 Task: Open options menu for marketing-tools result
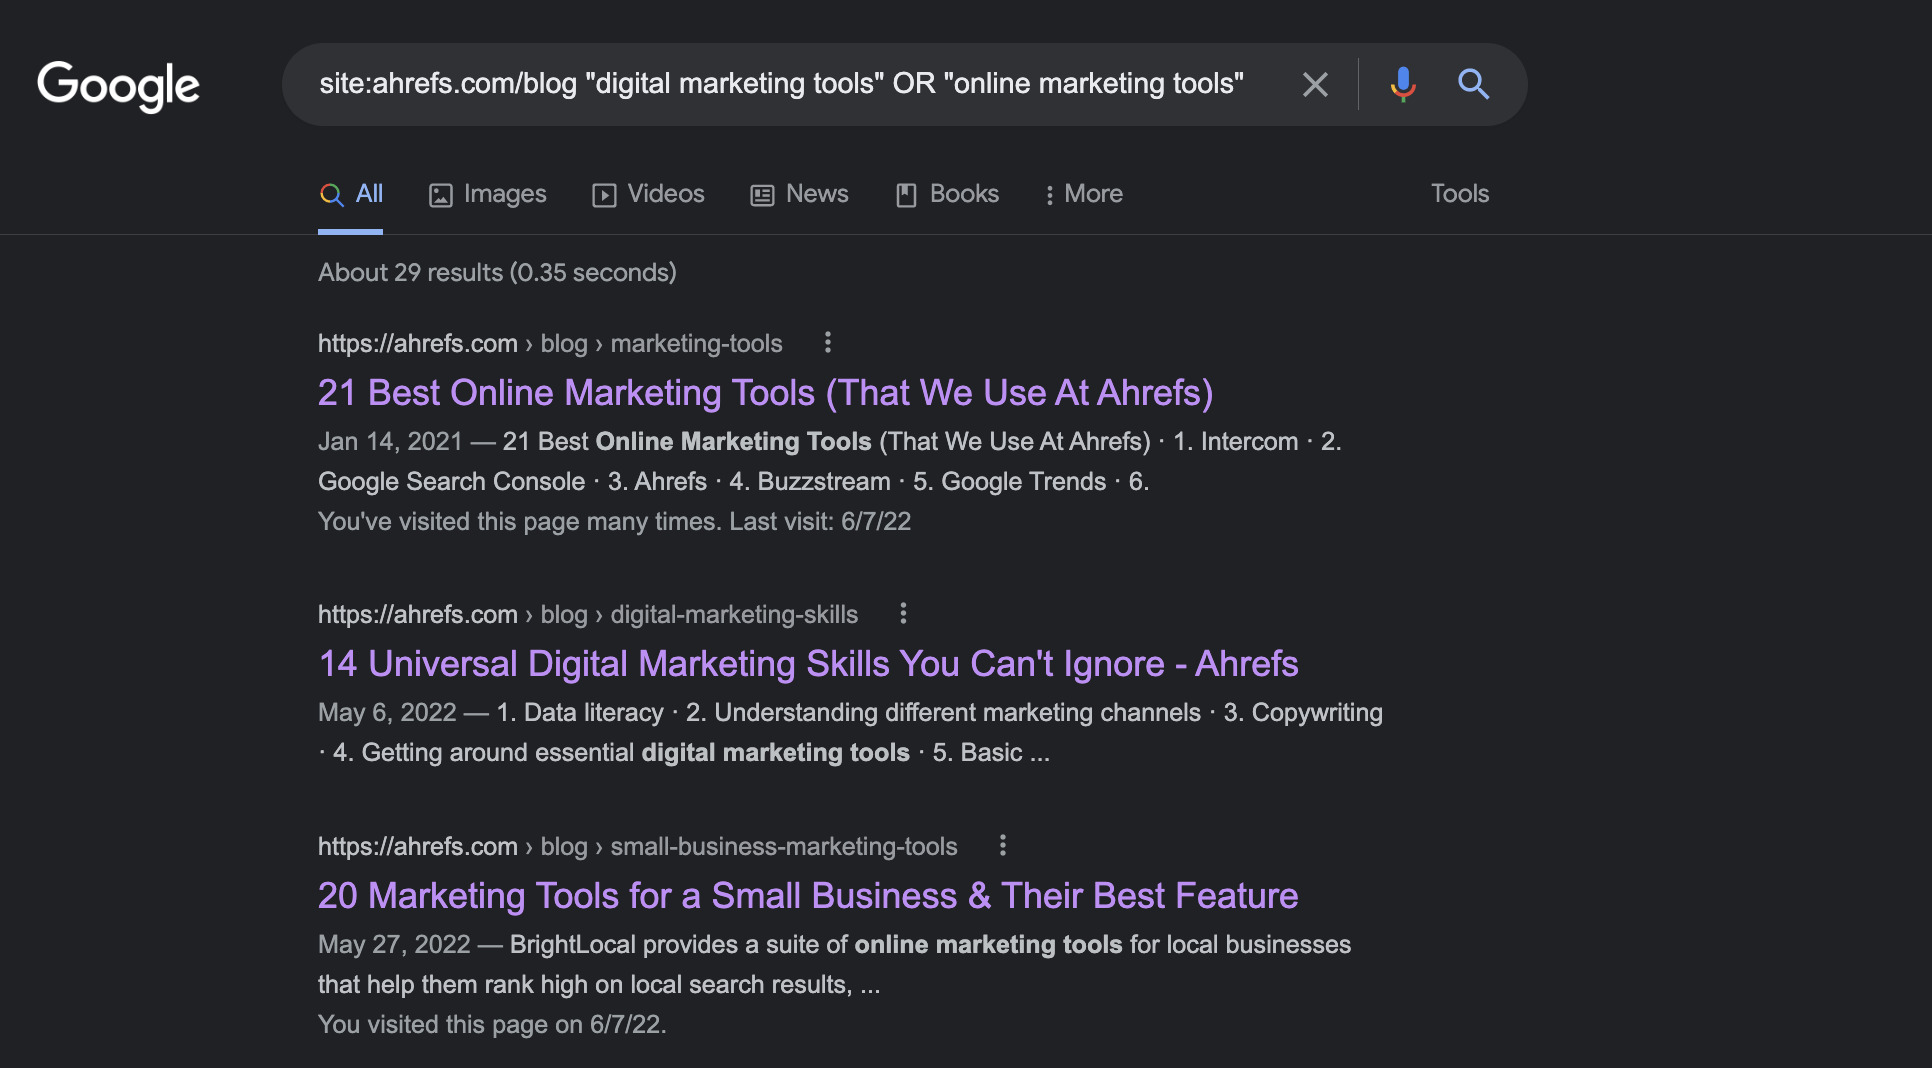(x=827, y=343)
